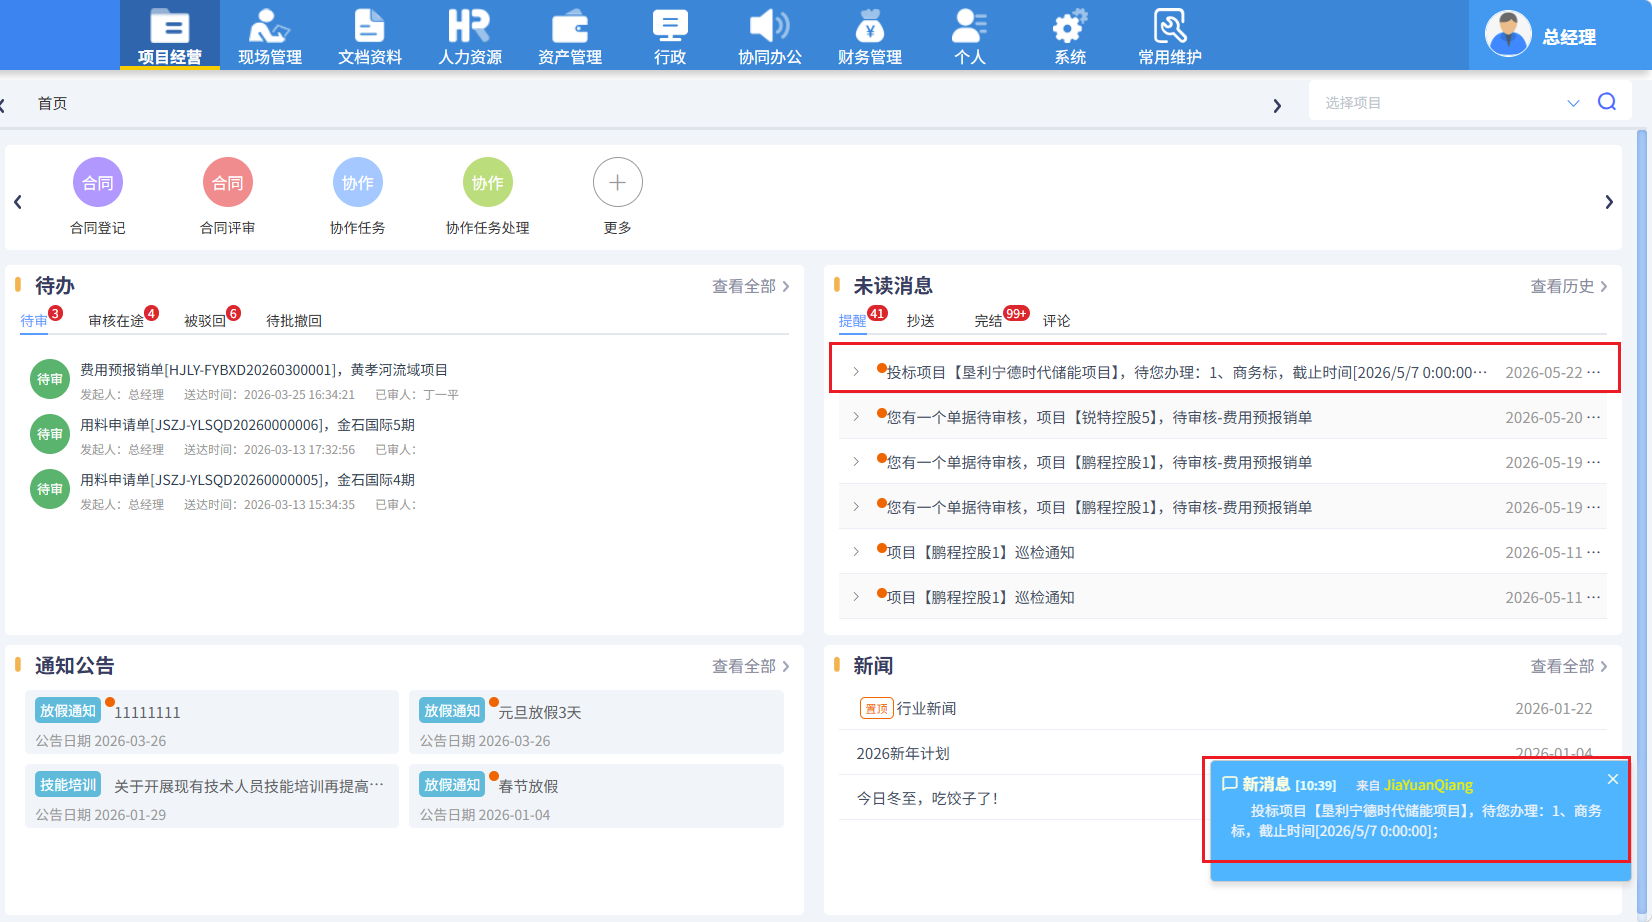Expand the 投标项目 垦利宁德时代 message row
This screenshot has width=1652, height=922.
tap(856, 372)
